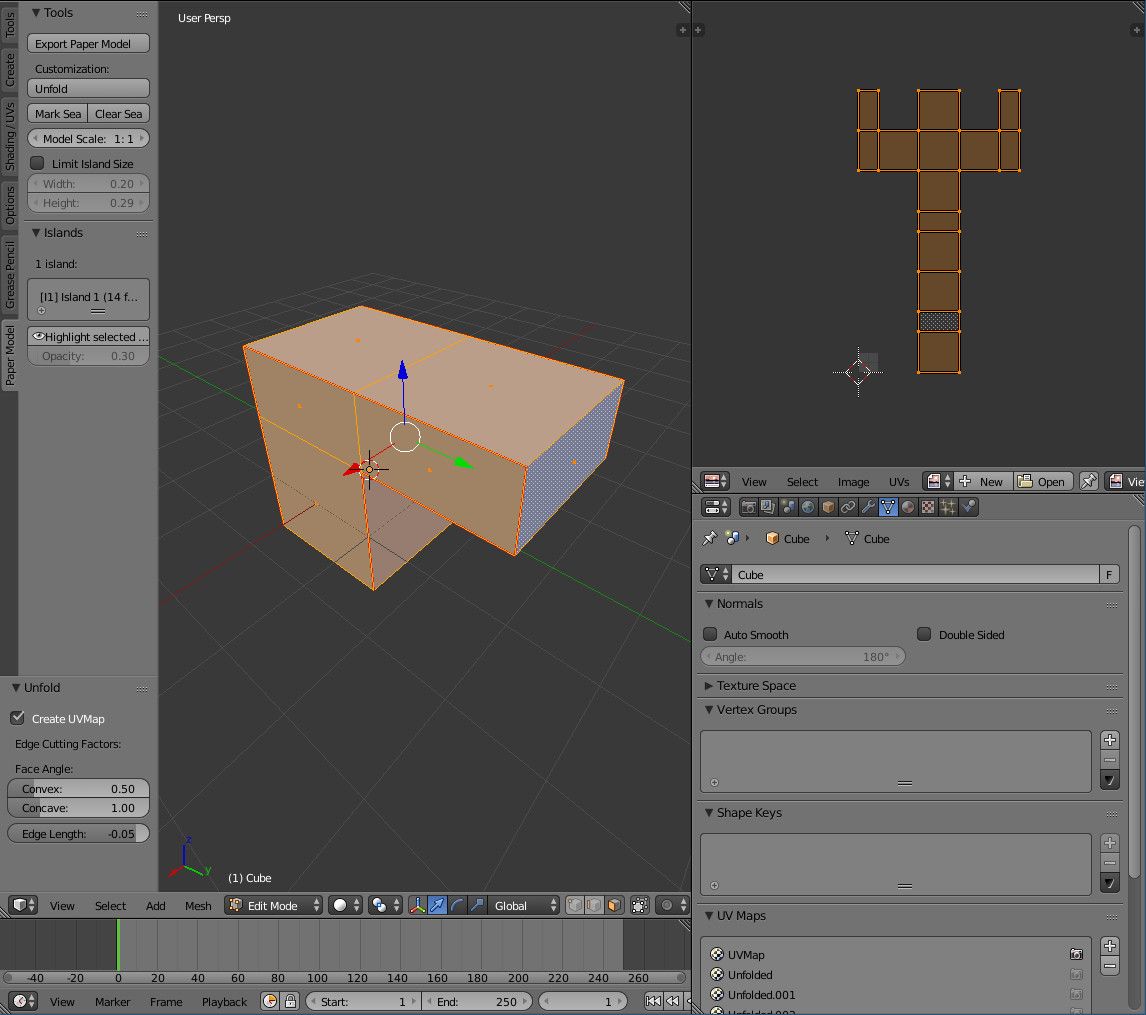
Task: Select the Render properties camera icon
Action: tap(749, 507)
